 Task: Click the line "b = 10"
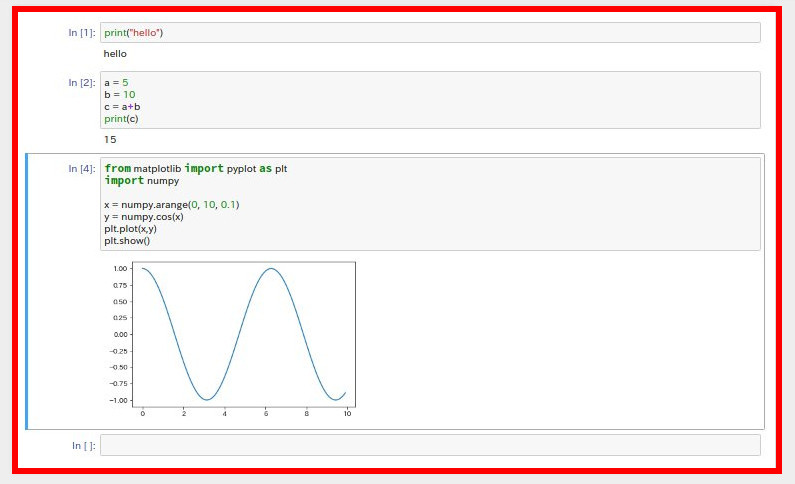[x=120, y=95]
